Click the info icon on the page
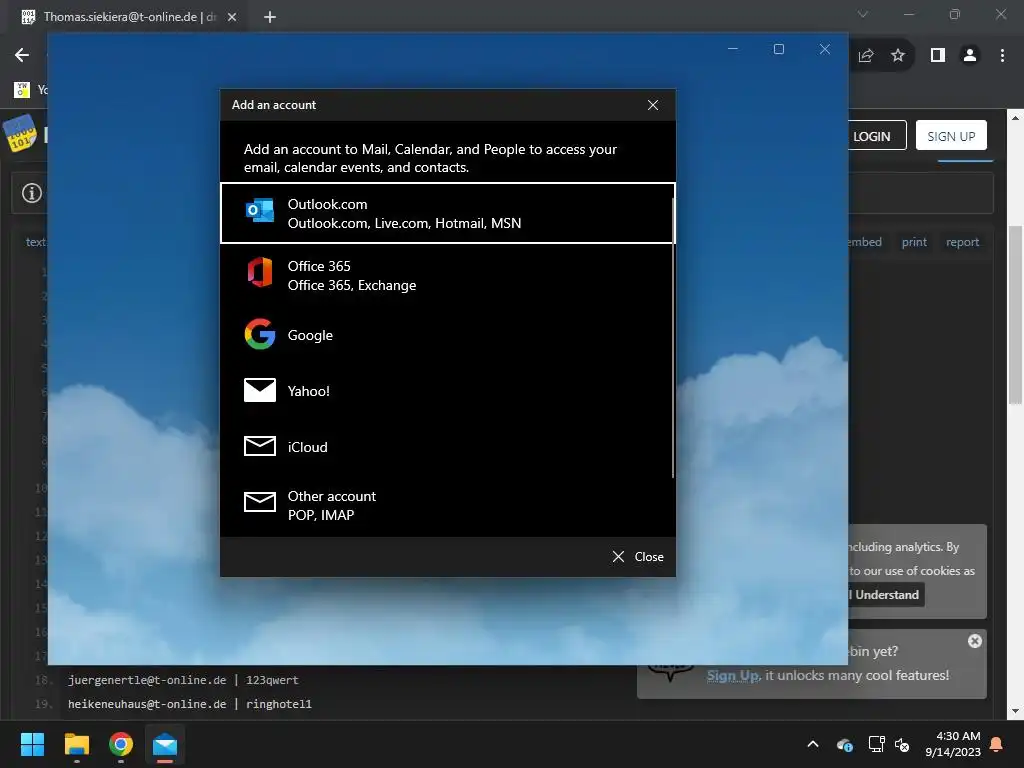Viewport: 1024px width, 768px height. point(32,193)
